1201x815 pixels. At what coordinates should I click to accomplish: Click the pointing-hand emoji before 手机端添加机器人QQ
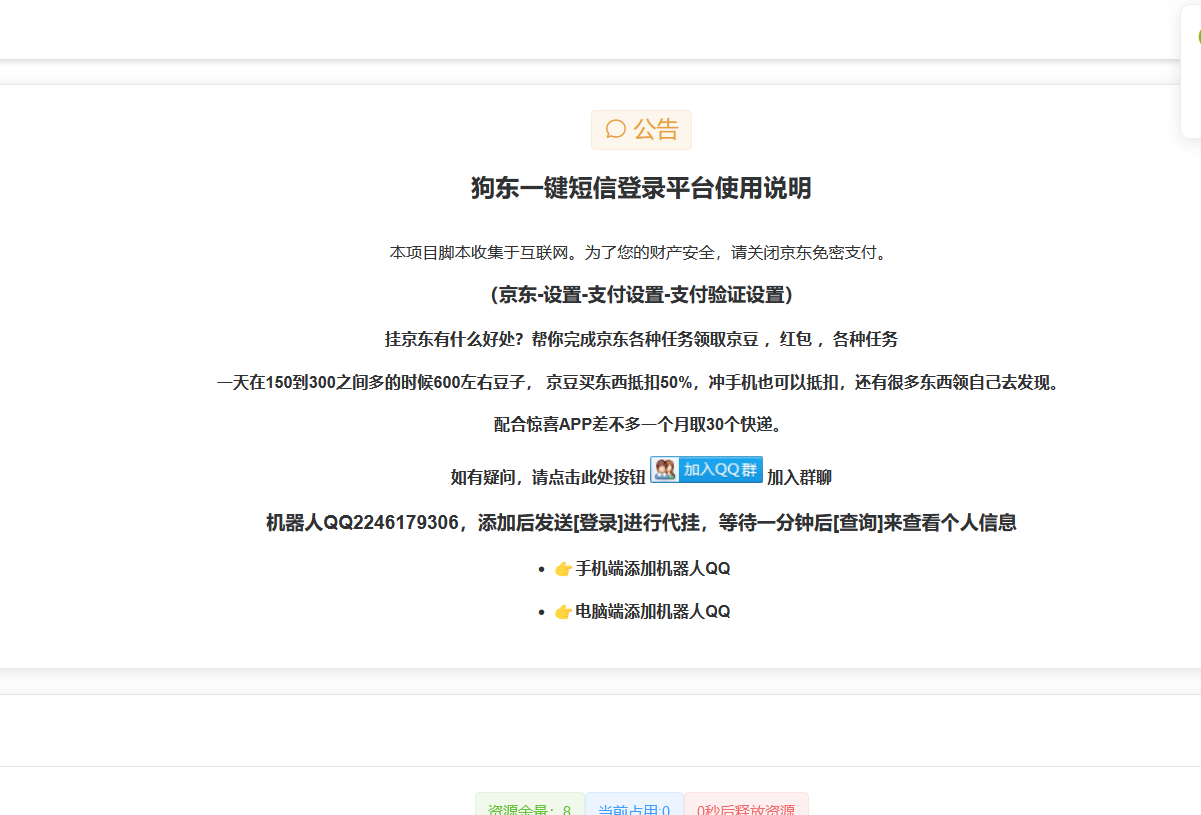[563, 569]
